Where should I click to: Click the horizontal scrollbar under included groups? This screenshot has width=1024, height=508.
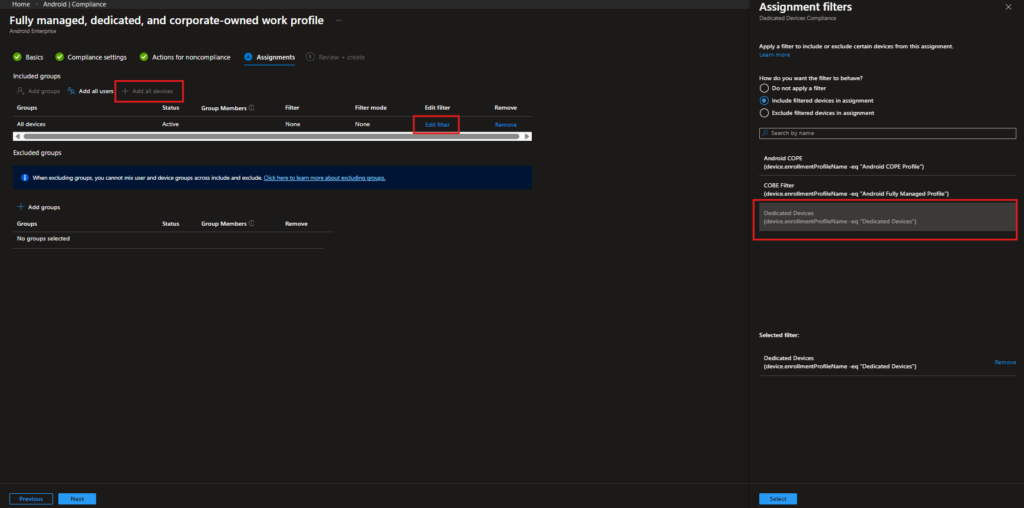pos(270,136)
